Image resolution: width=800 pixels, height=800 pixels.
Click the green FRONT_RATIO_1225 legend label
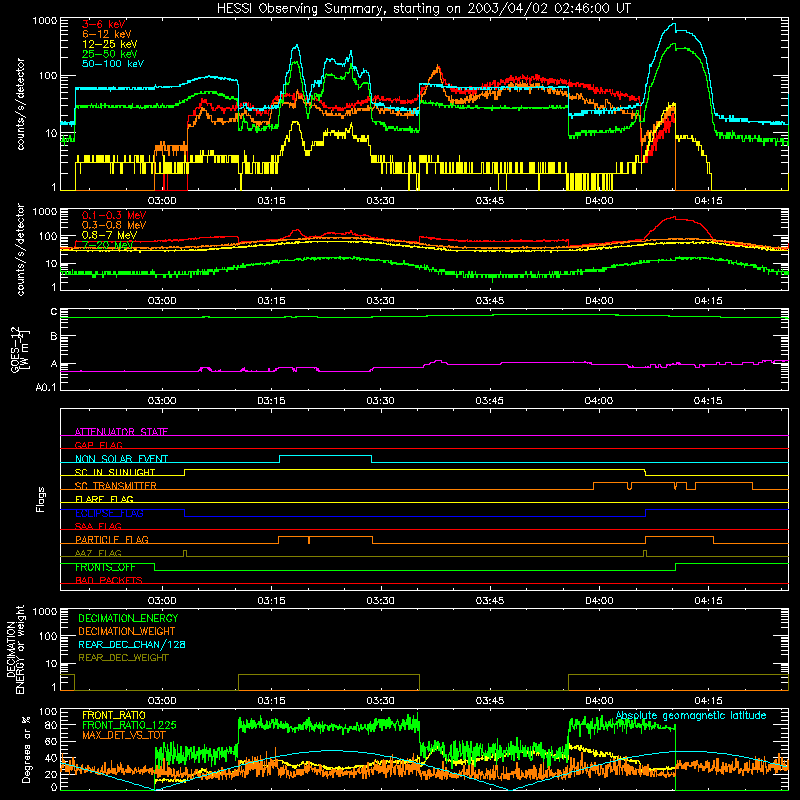coord(129,725)
